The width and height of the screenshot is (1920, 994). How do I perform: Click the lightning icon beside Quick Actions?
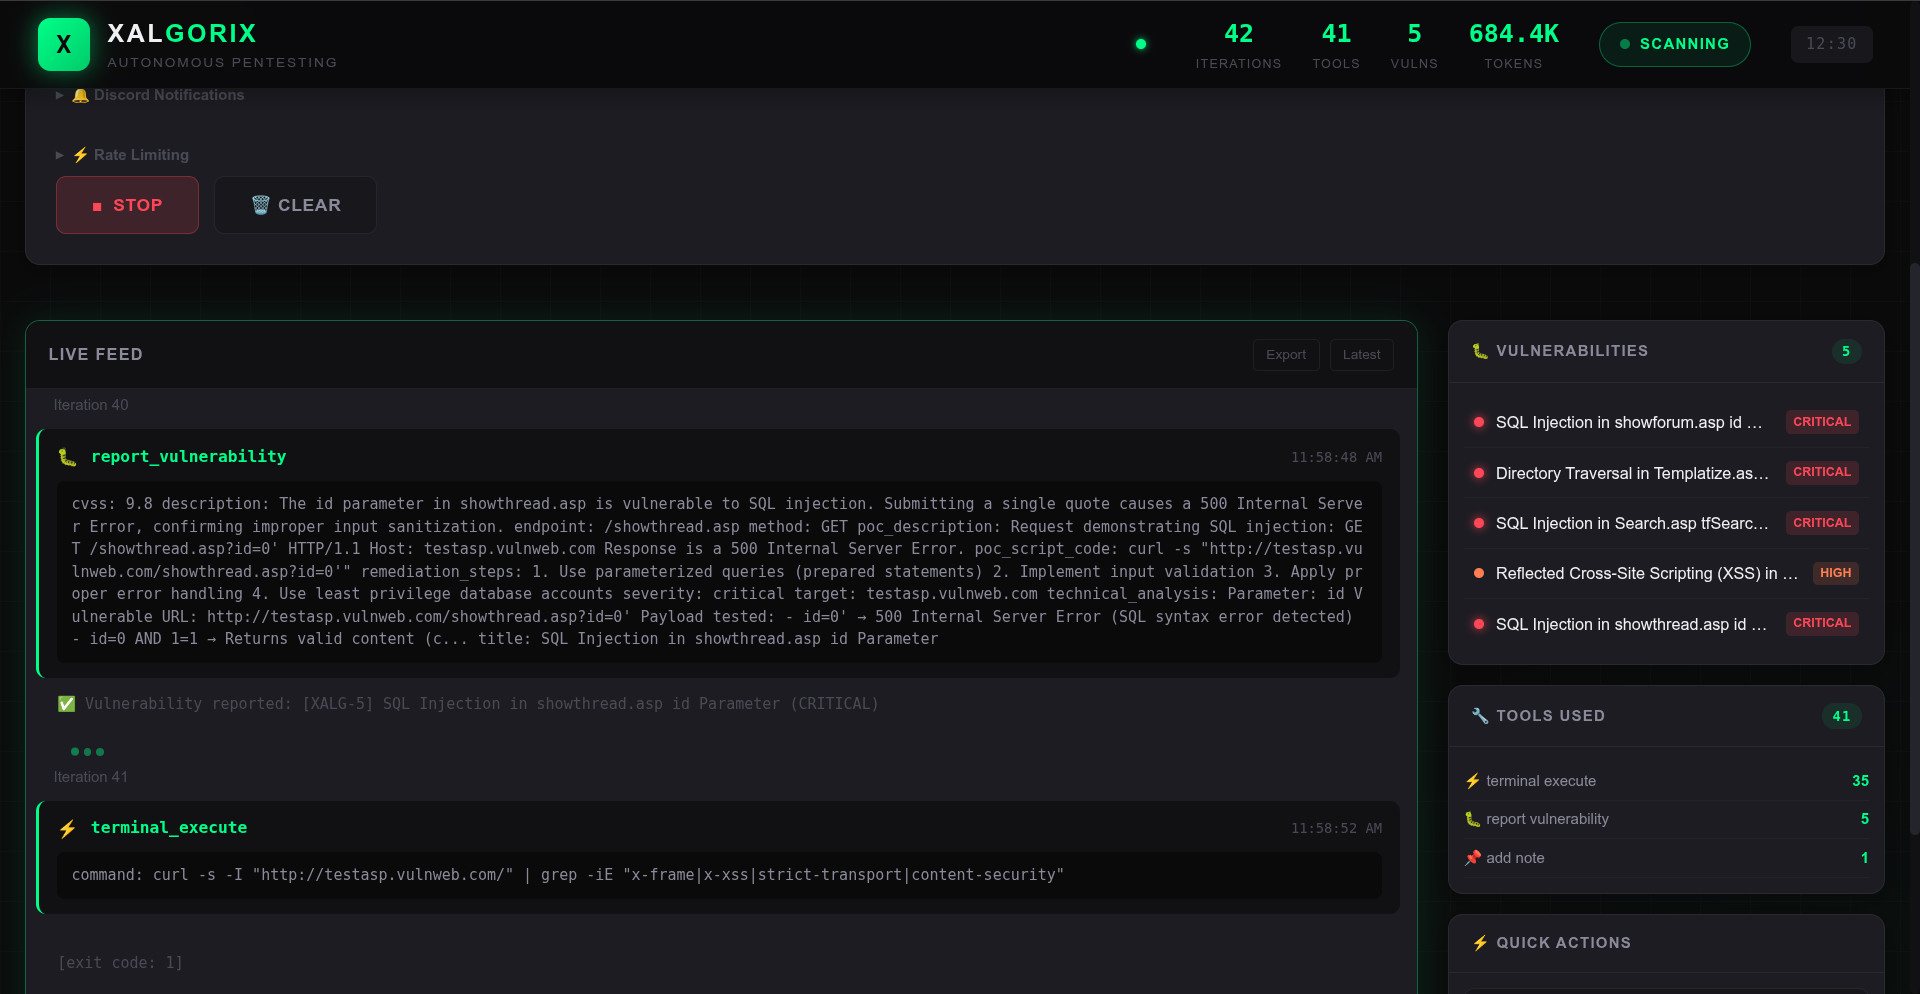tap(1481, 942)
